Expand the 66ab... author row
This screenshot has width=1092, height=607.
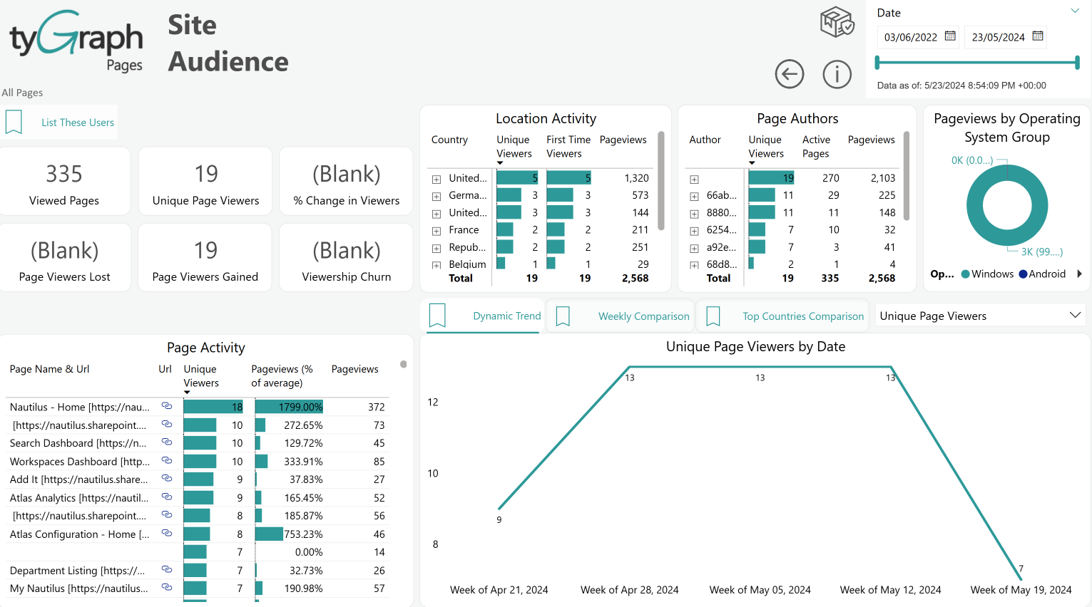[694, 196]
